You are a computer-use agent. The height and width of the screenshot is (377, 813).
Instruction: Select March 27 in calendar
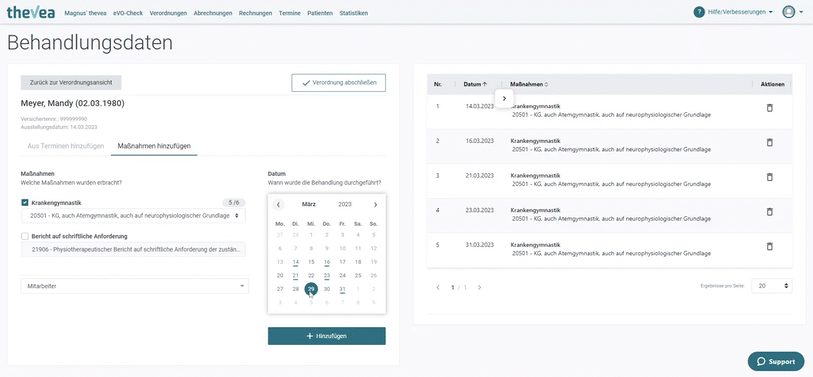point(280,289)
